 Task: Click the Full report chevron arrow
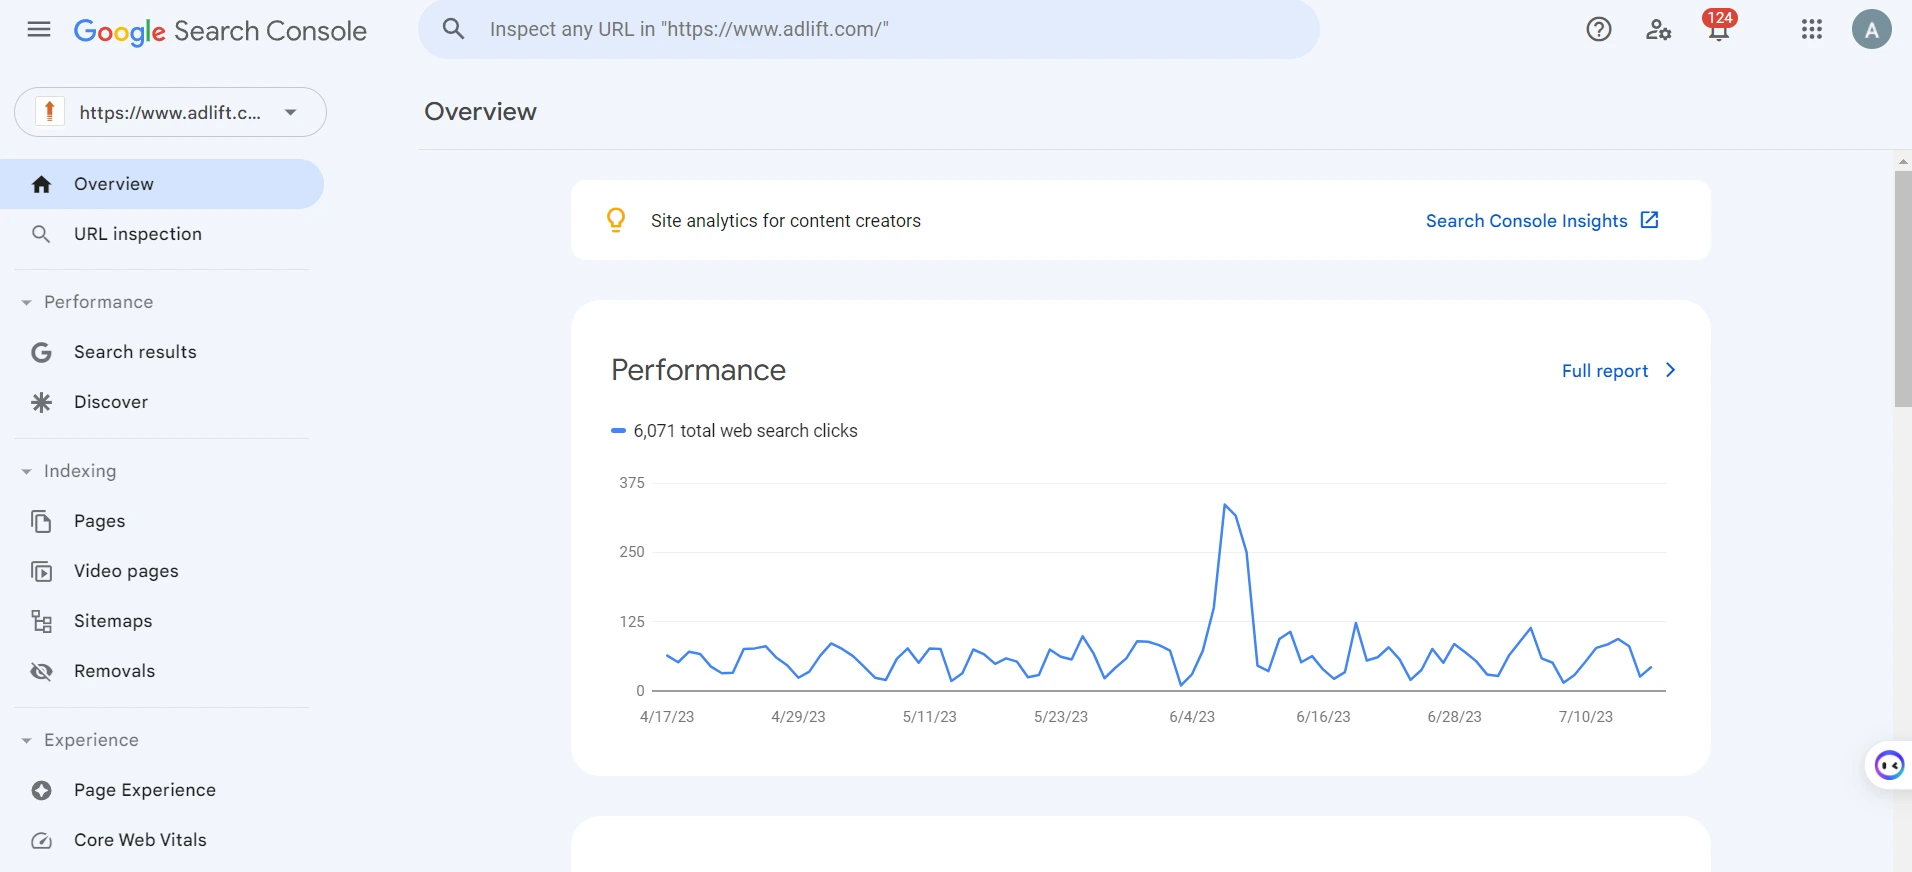[x=1670, y=370]
